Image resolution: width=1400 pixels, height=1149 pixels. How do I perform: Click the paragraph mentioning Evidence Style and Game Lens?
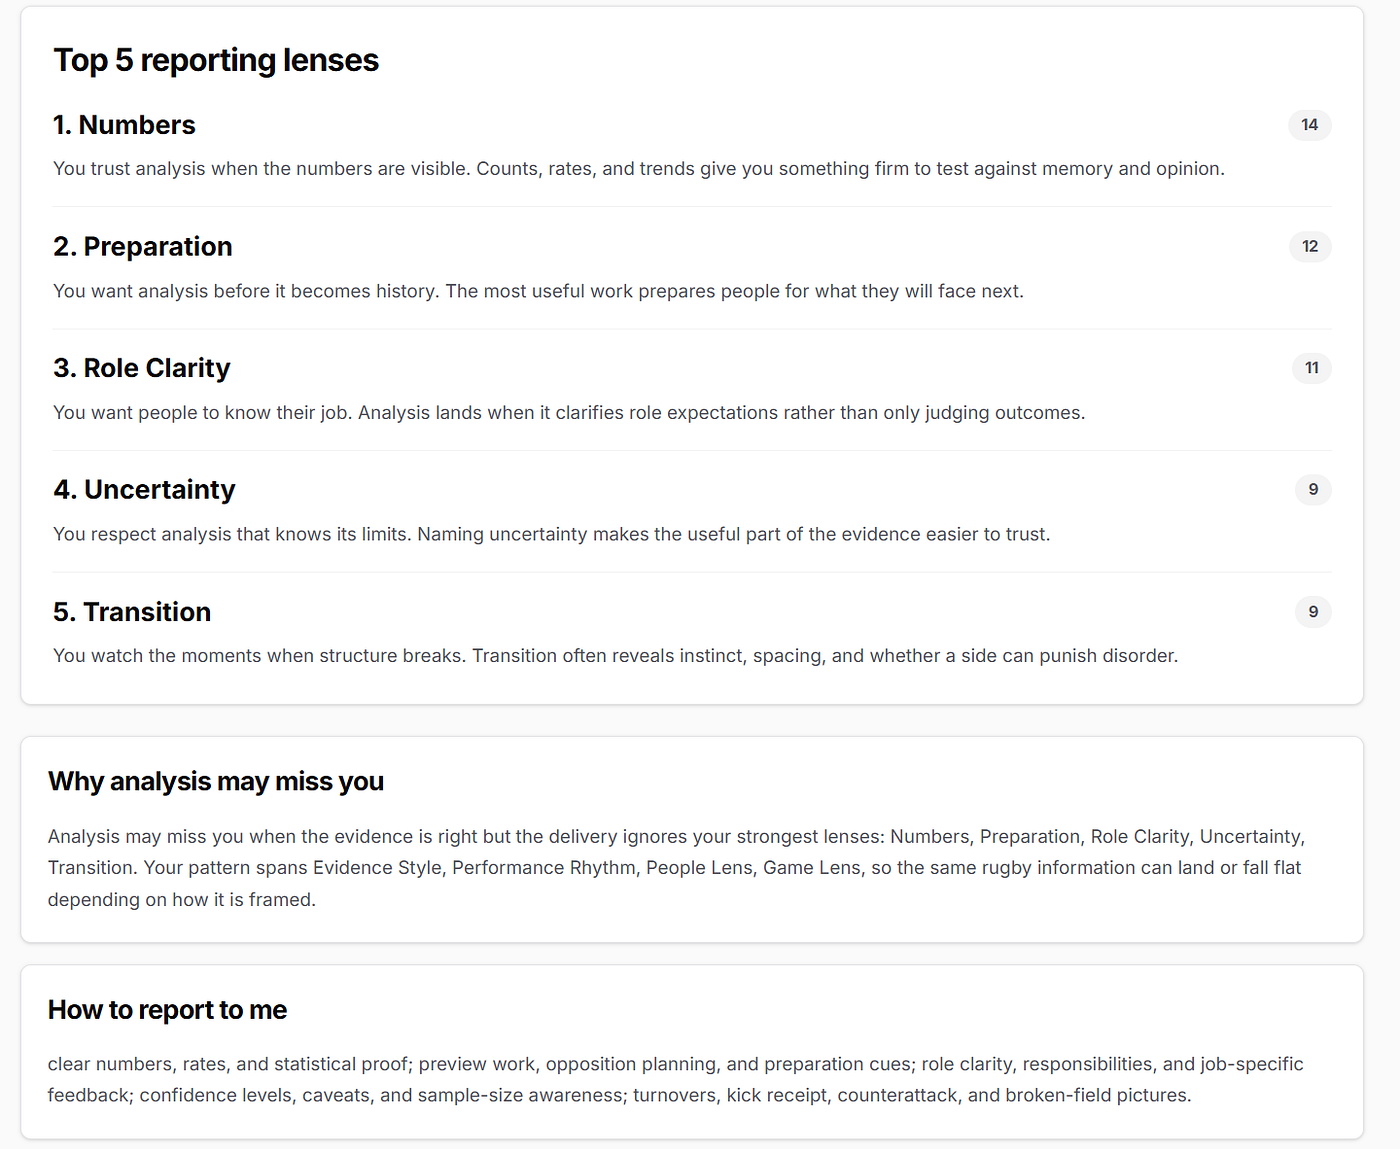coord(677,868)
